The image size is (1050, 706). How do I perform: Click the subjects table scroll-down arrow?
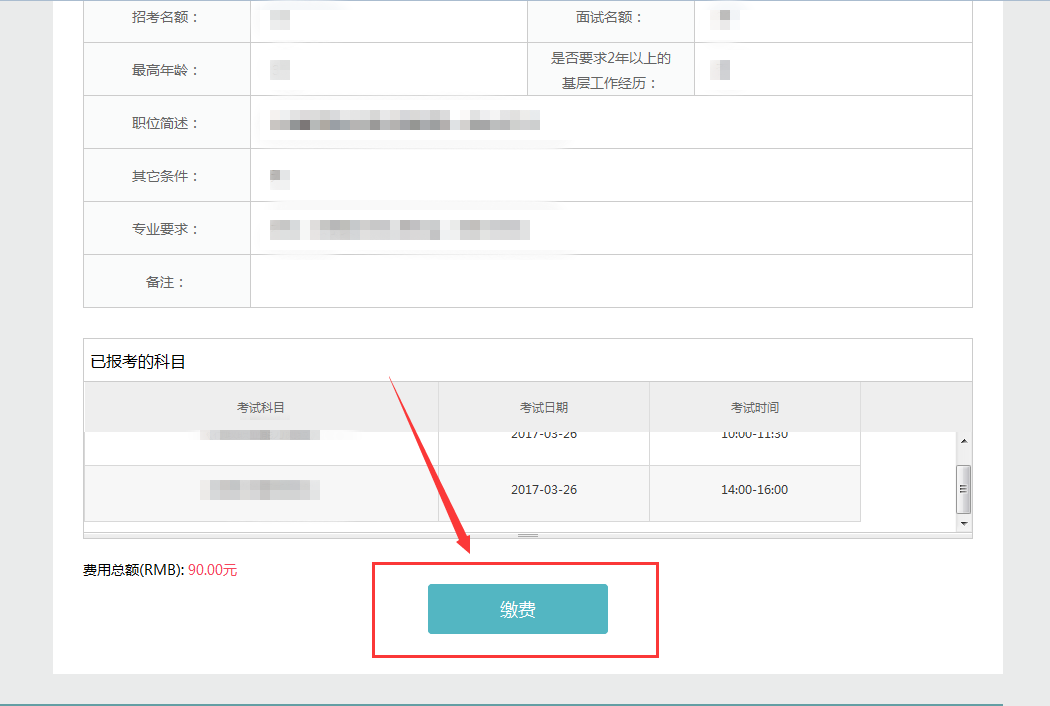click(964, 524)
